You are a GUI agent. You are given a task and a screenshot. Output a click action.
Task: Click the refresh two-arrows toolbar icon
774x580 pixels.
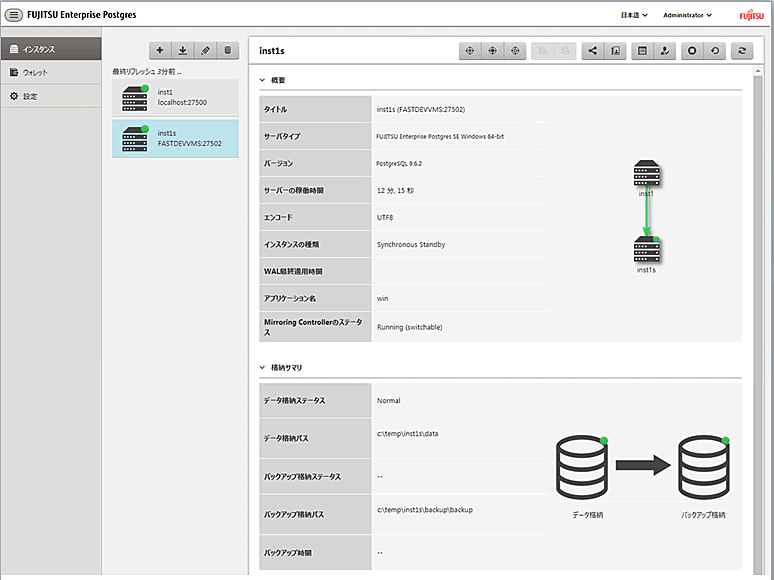pyautogui.click(x=742, y=51)
